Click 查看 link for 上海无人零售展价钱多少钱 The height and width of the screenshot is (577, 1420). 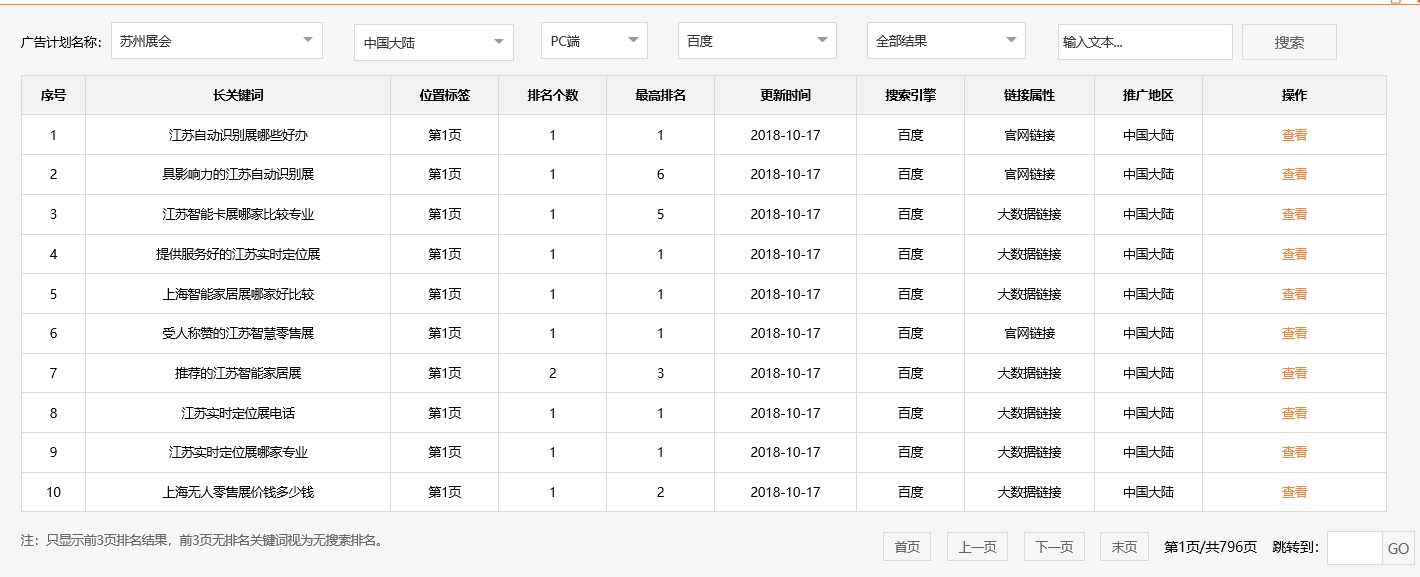[1294, 492]
